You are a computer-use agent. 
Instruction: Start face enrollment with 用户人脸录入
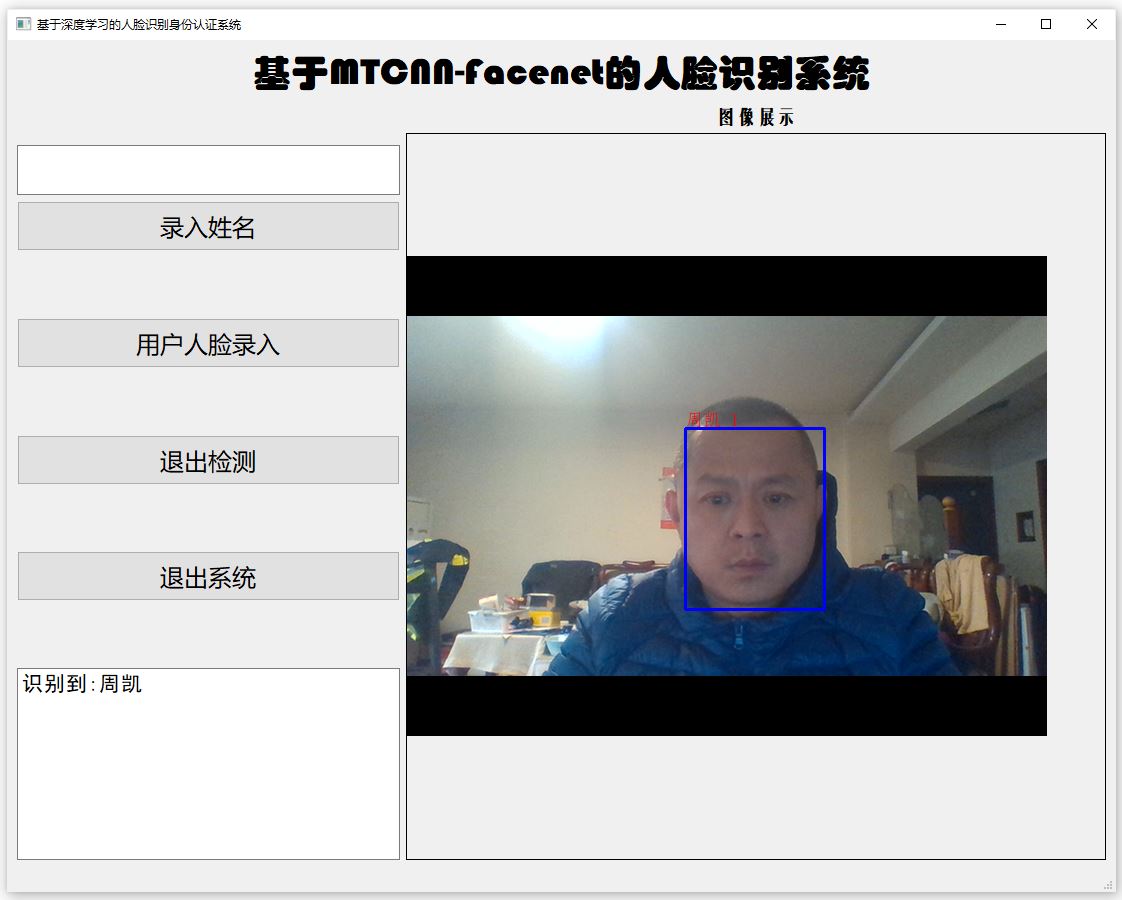[208, 343]
